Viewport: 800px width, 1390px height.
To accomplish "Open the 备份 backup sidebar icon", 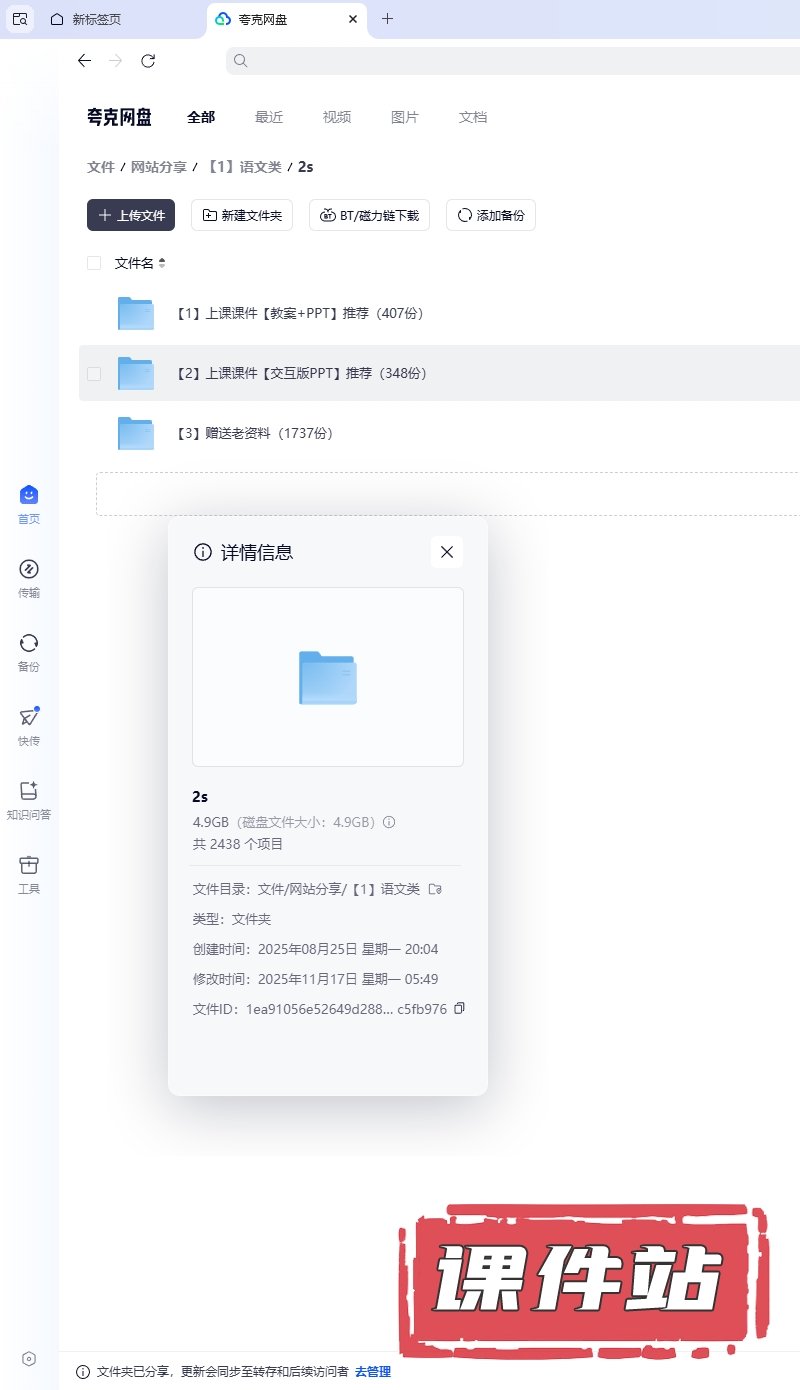I will [29, 644].
